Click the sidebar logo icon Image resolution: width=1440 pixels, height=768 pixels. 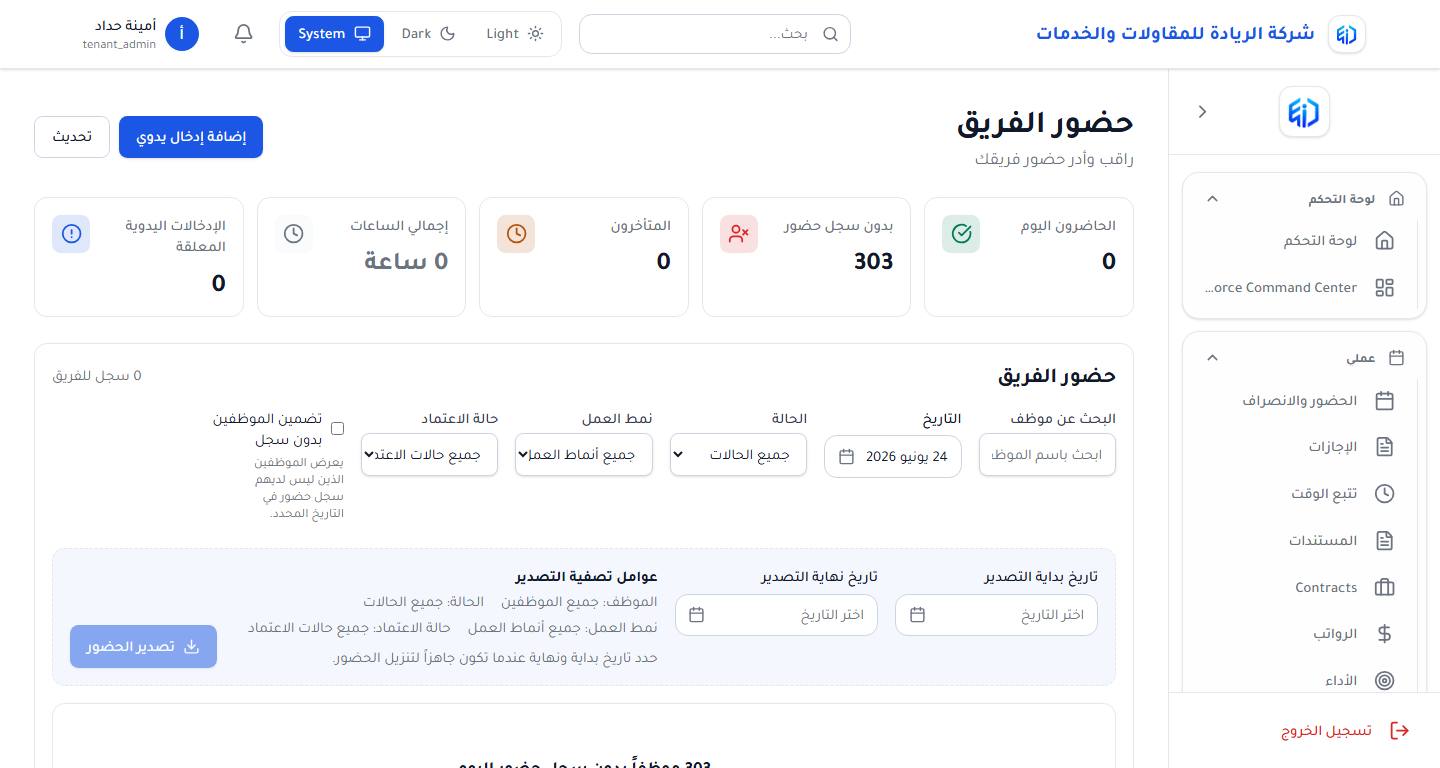pos(1304,112)
